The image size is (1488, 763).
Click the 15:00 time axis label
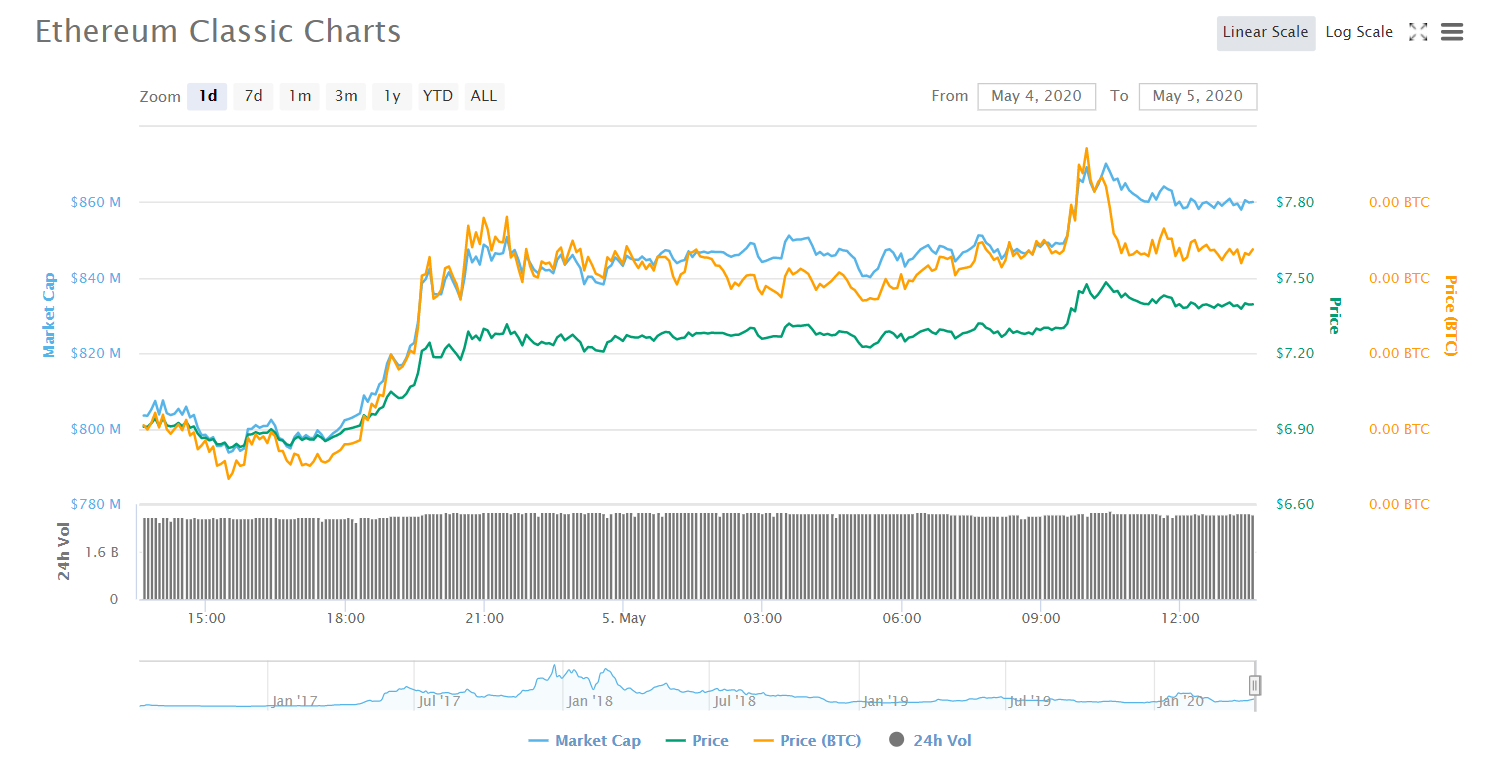click(206, 618)
